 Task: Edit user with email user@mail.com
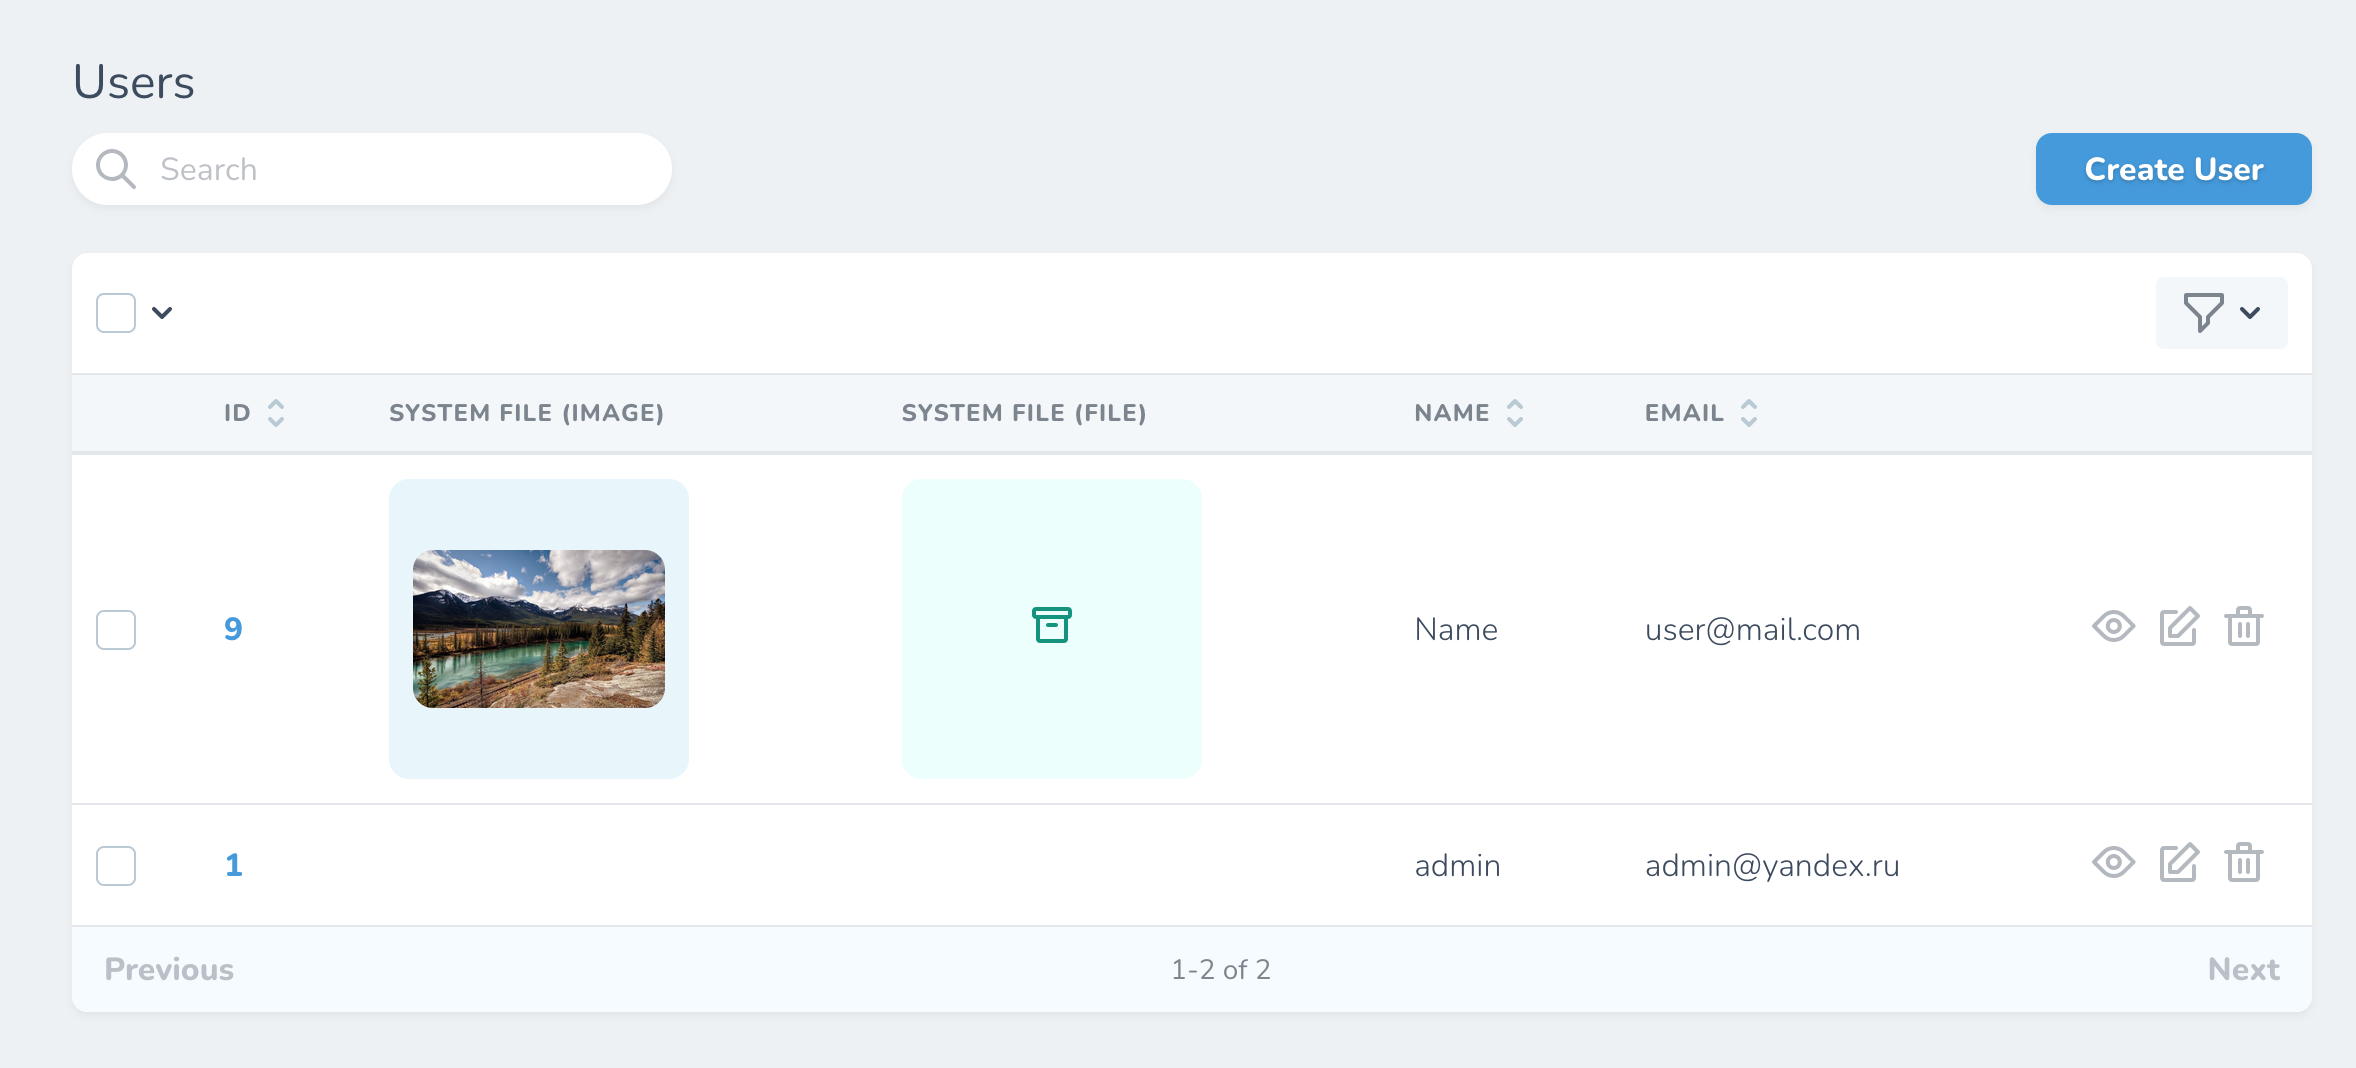(2178, 627)
